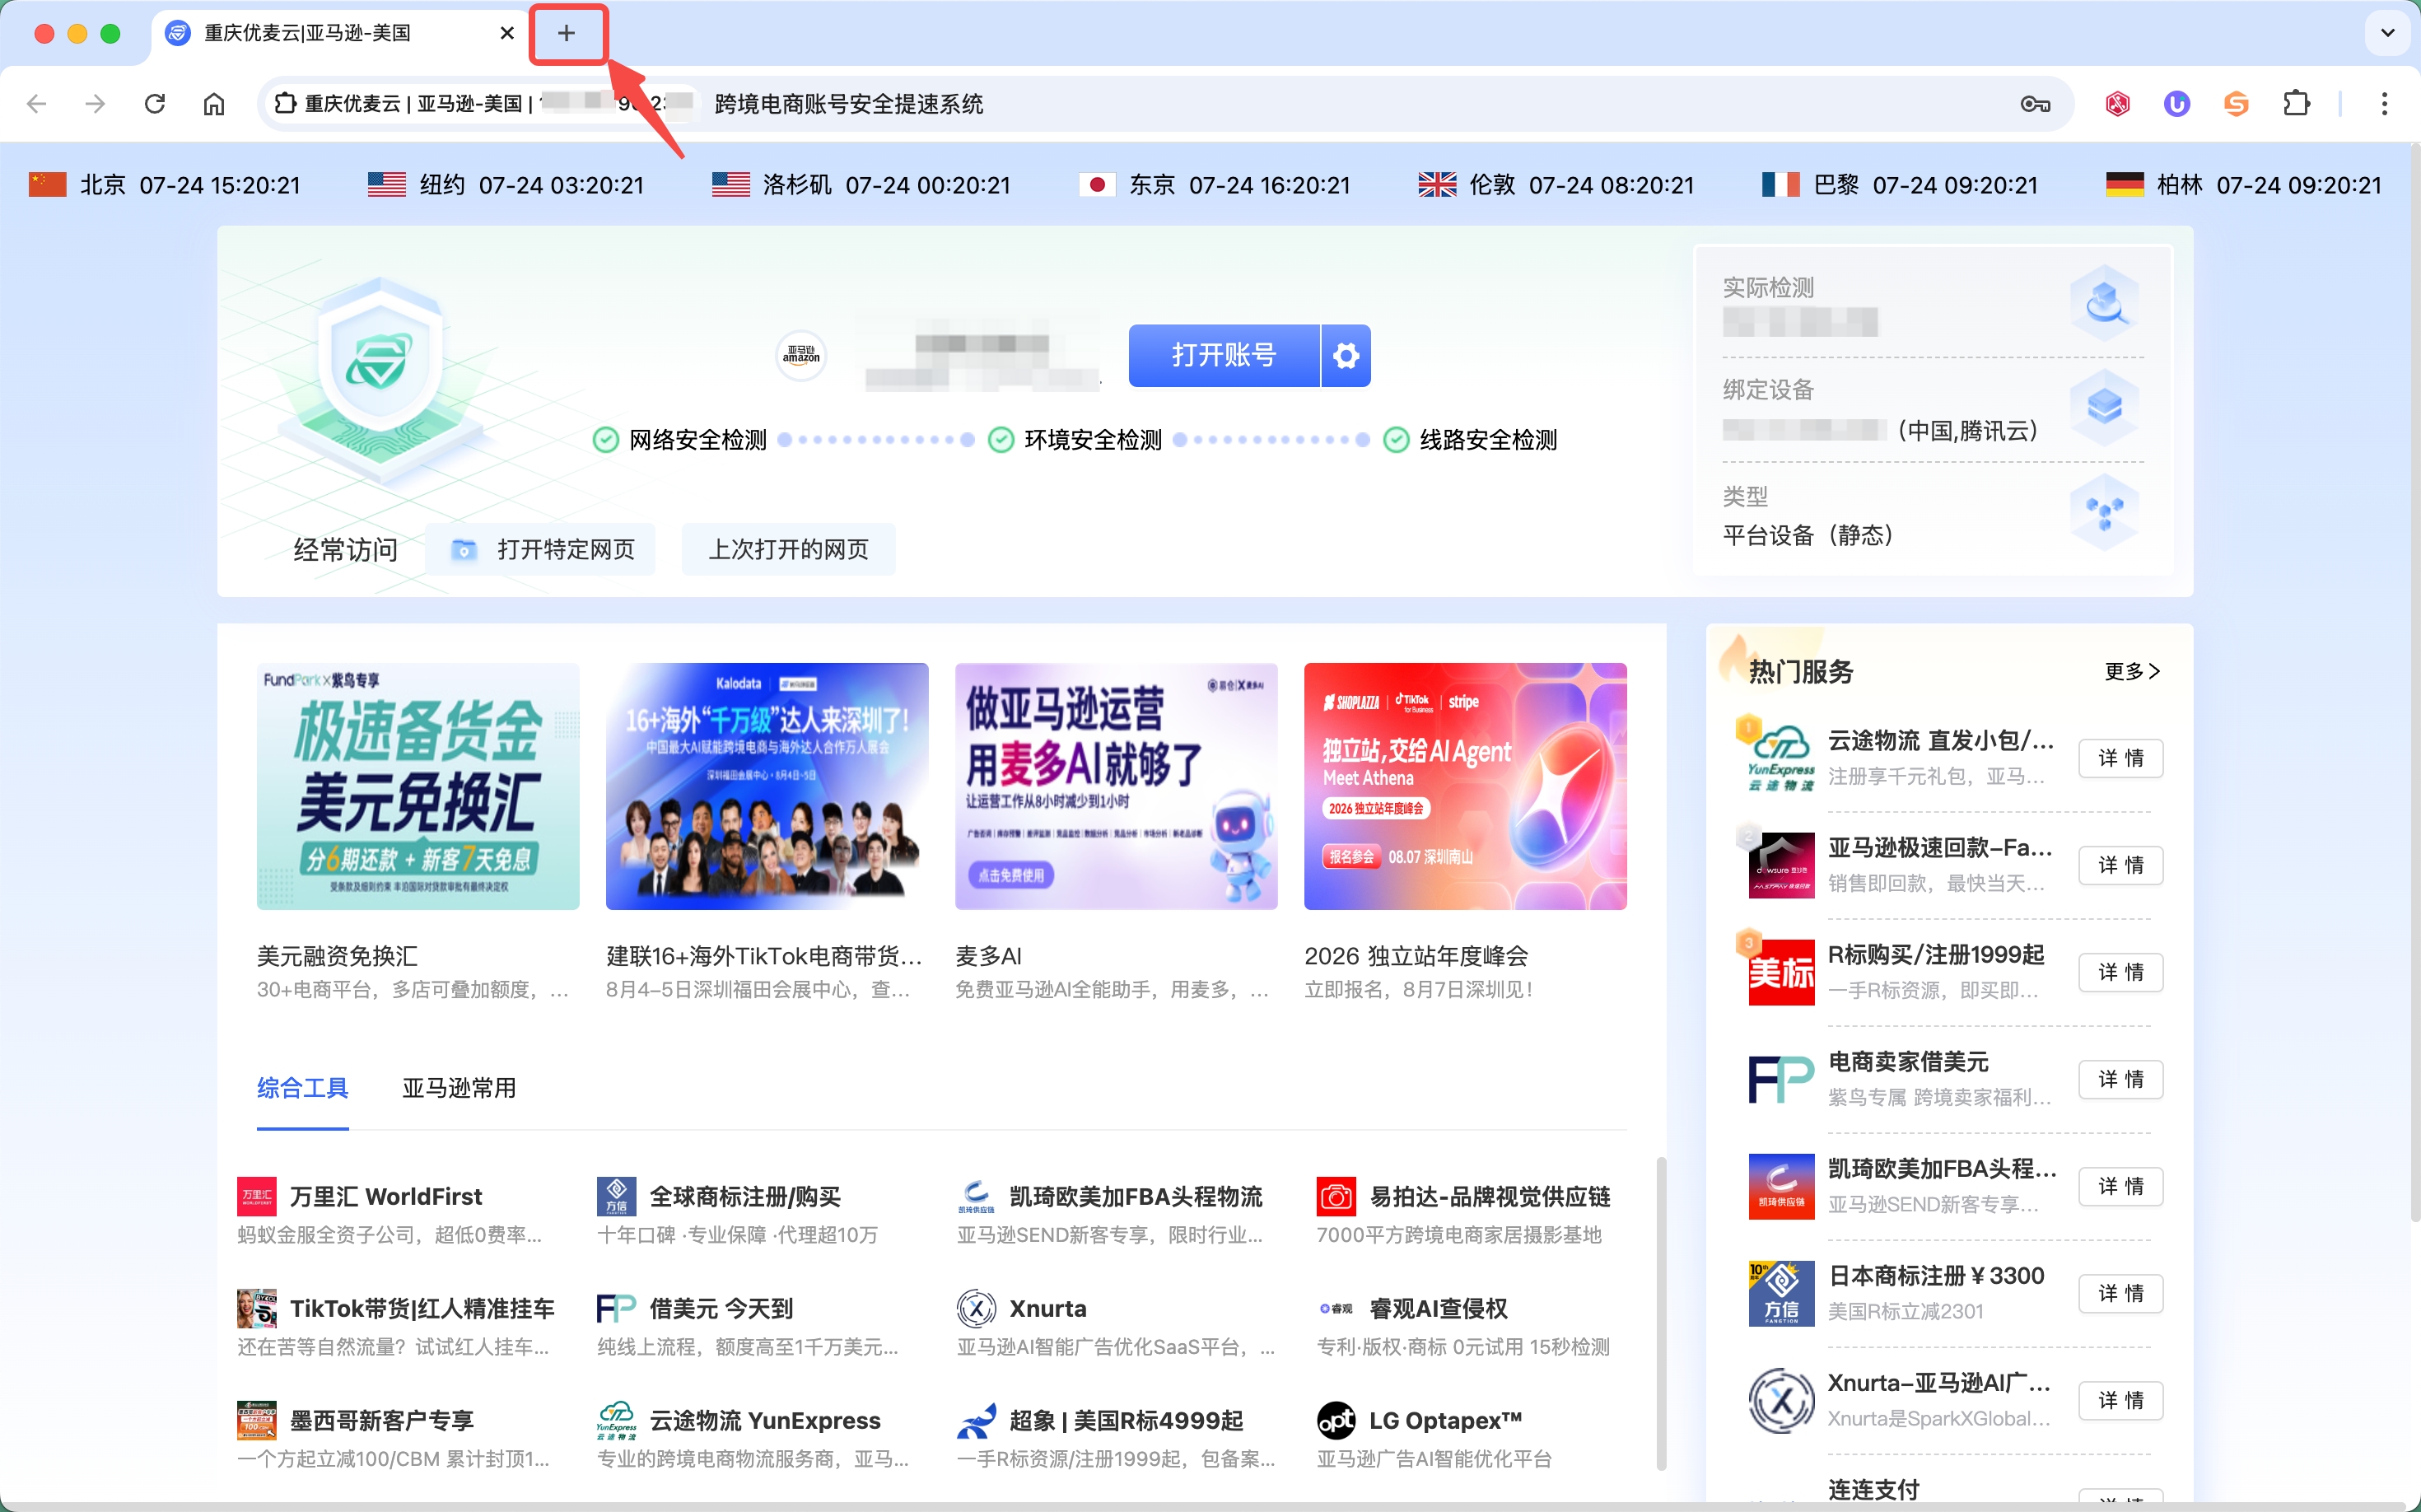Click 方信 logo beside 日本商标注册

[x=1781, y=1293]
